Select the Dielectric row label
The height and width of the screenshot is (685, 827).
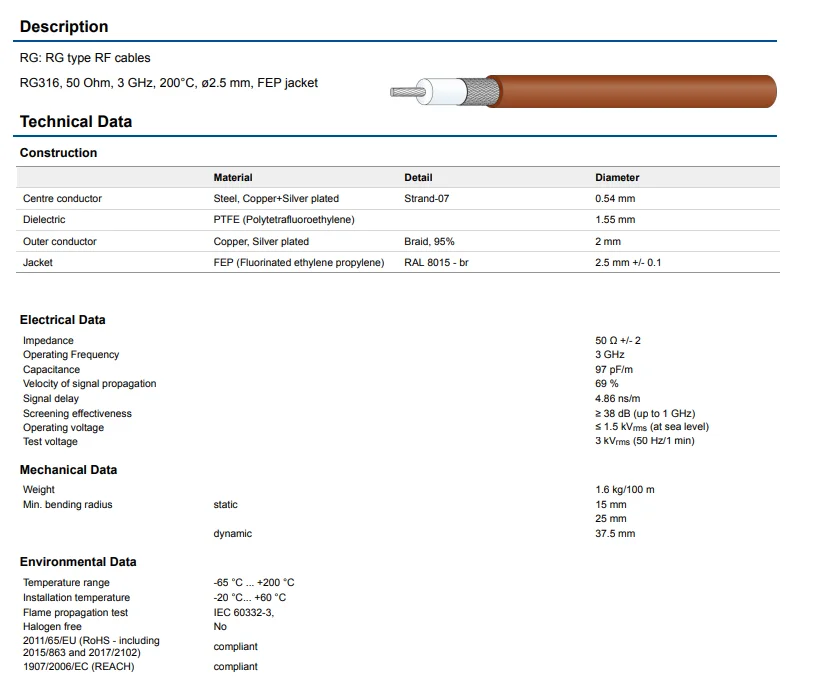[x=44, y=219]
